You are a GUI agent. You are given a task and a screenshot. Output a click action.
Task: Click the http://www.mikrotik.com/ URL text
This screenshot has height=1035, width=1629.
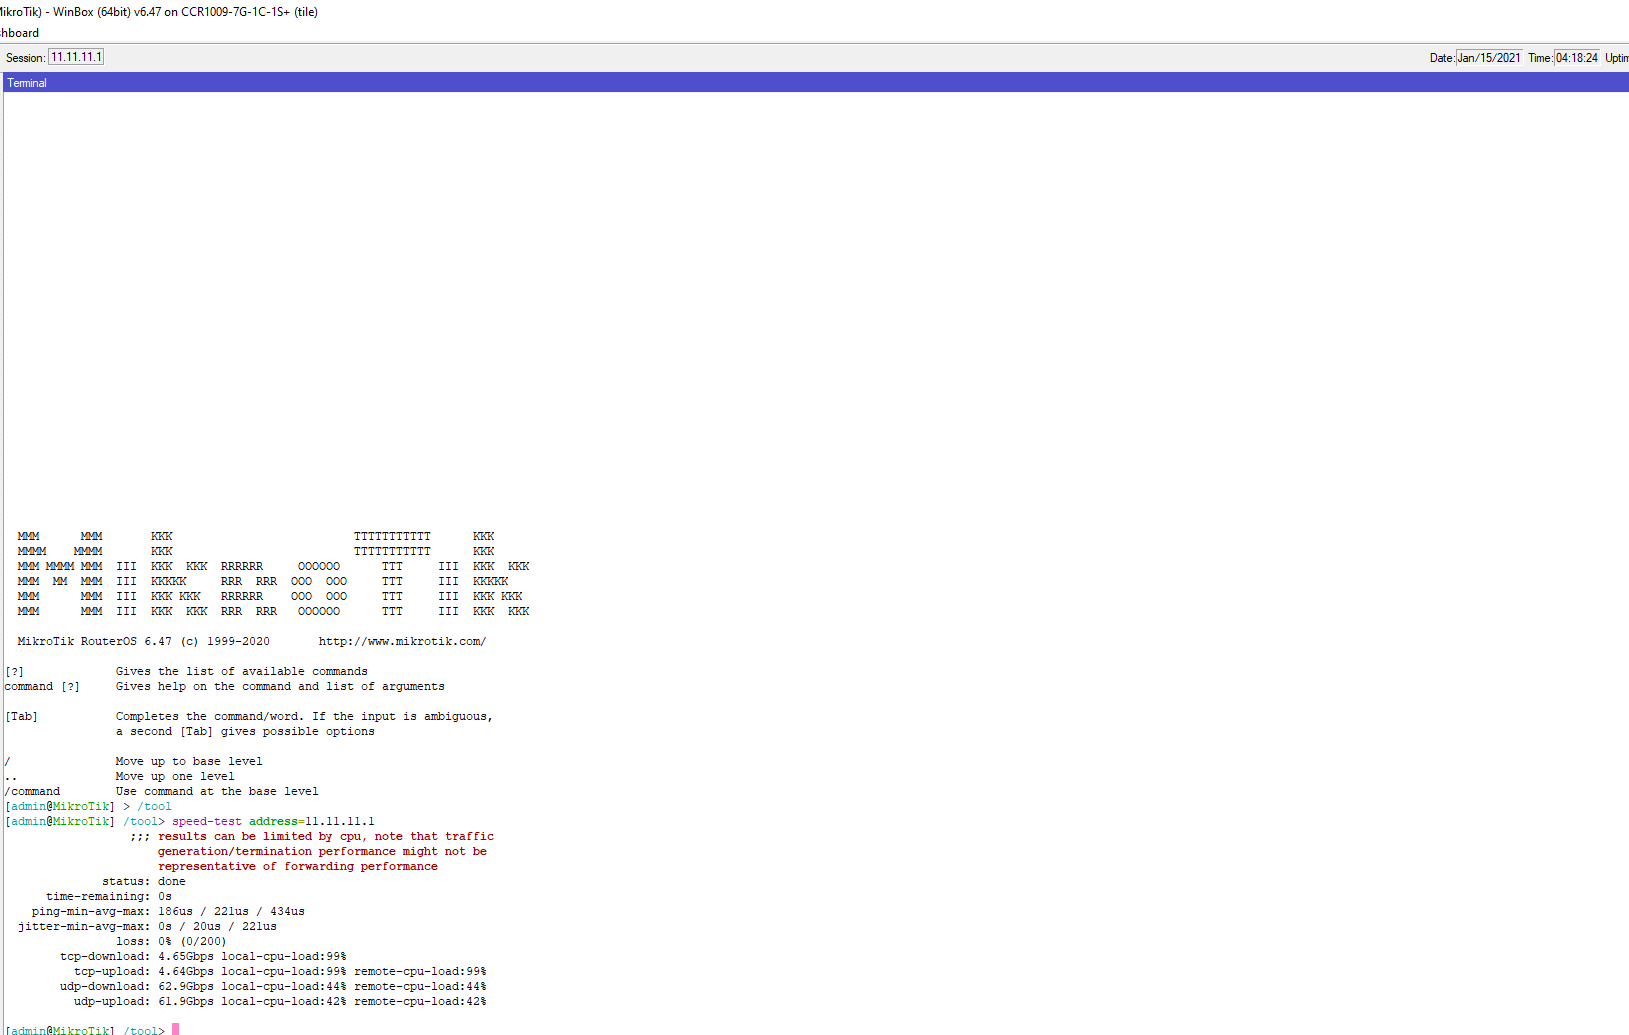tap(402, 642)
